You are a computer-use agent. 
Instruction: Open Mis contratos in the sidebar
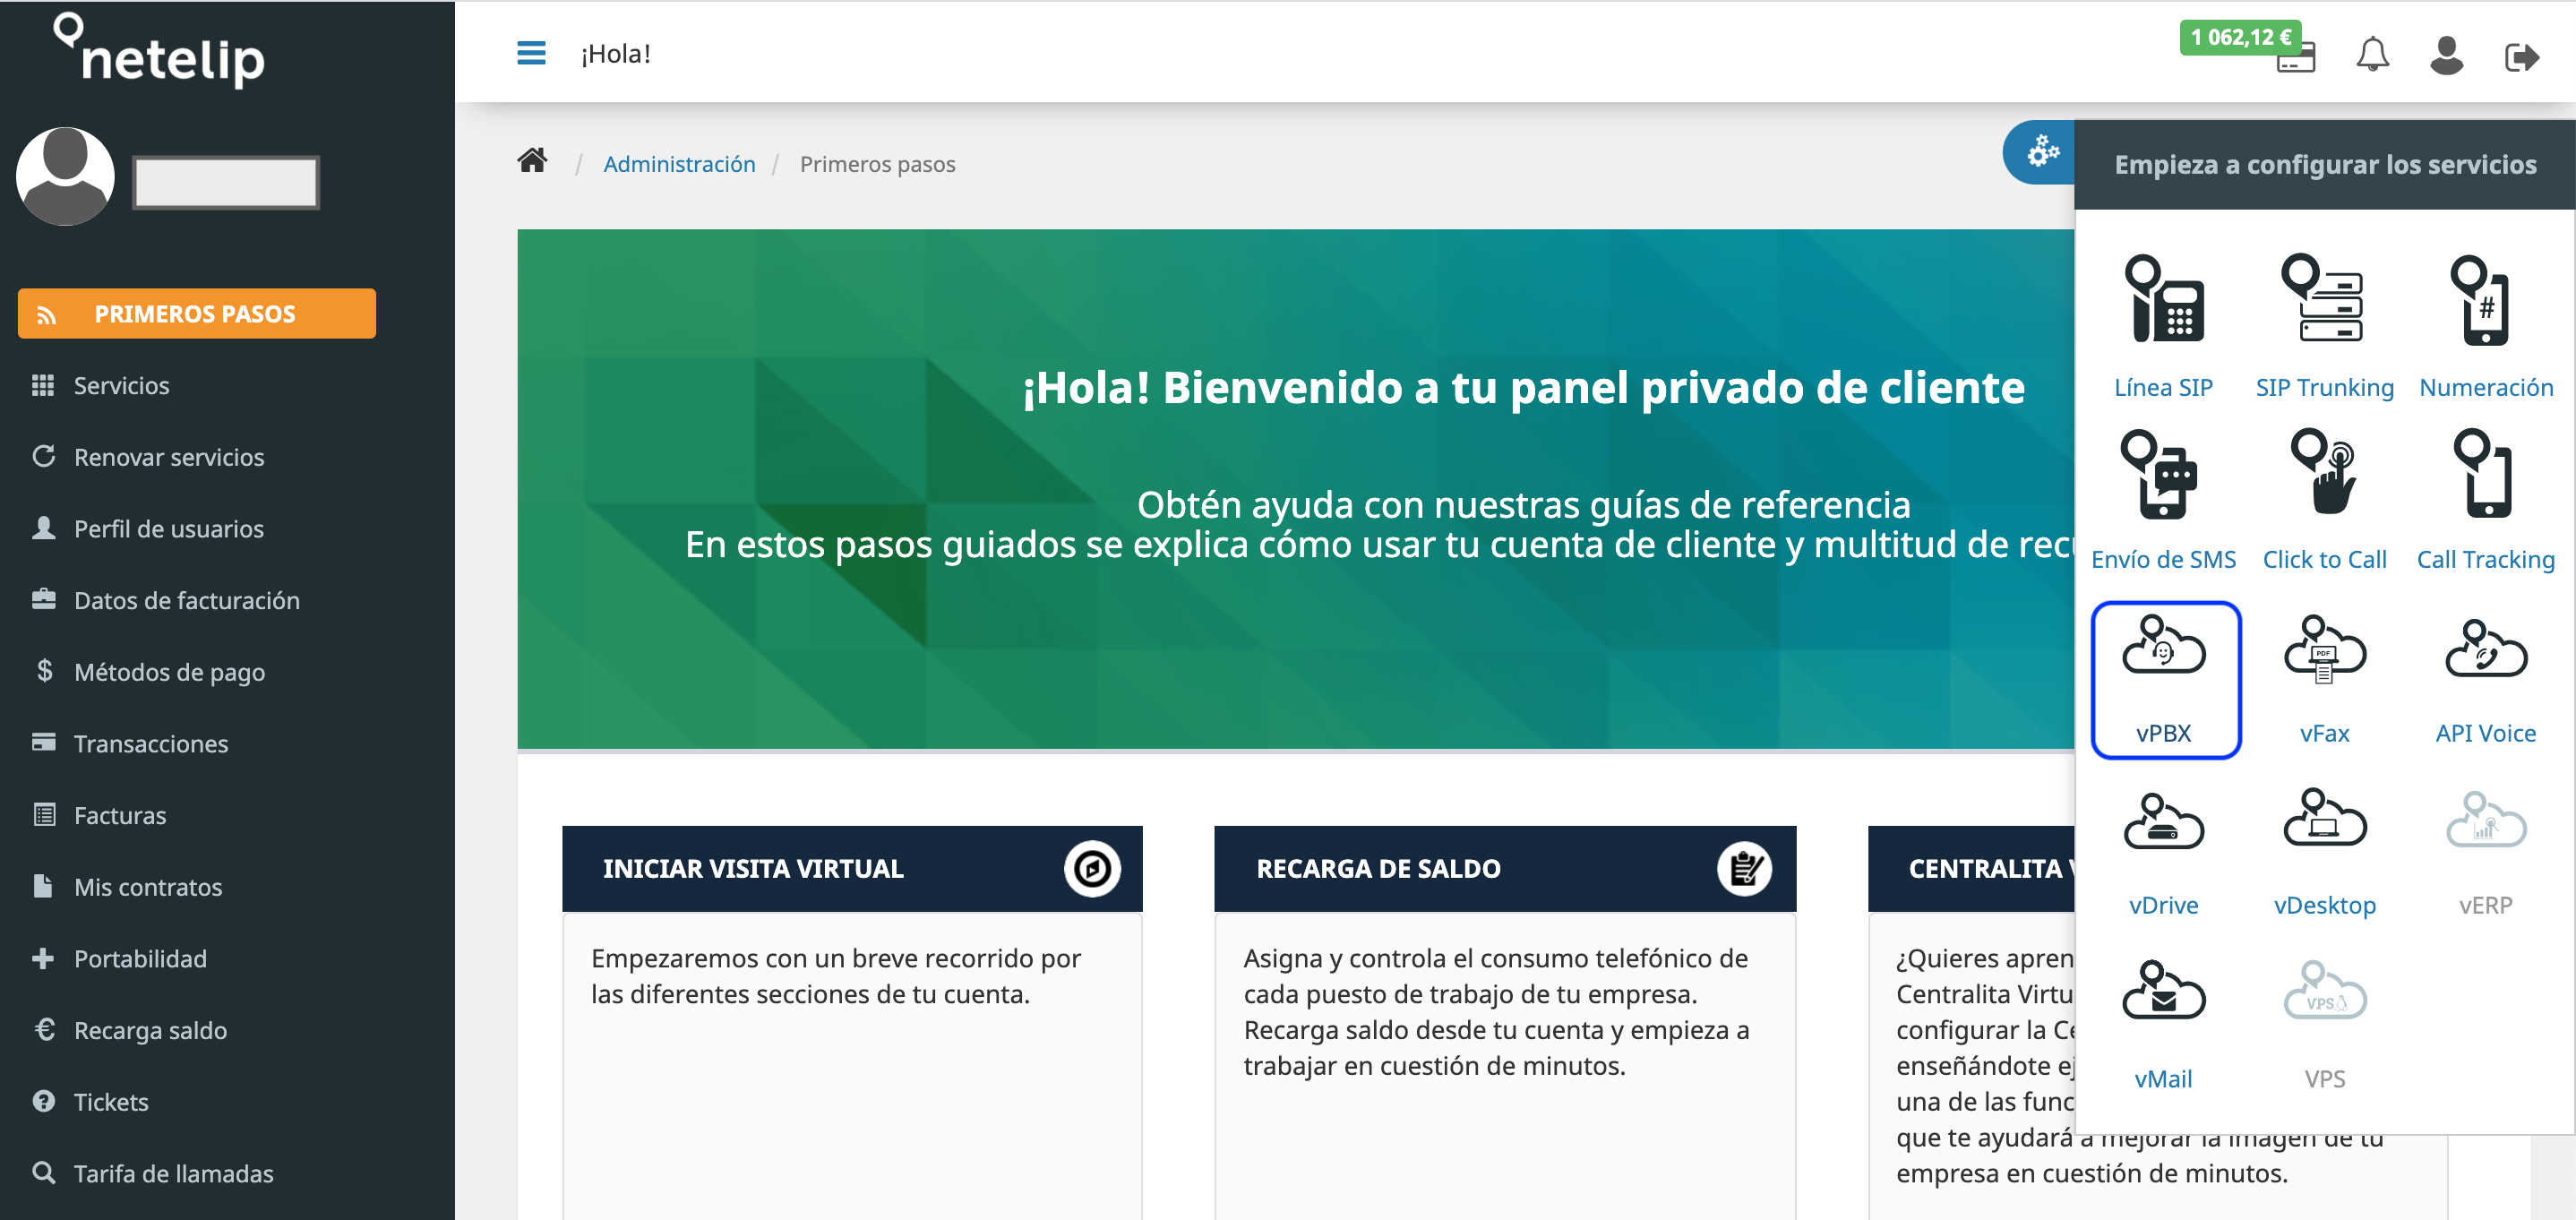coord(127,886)
